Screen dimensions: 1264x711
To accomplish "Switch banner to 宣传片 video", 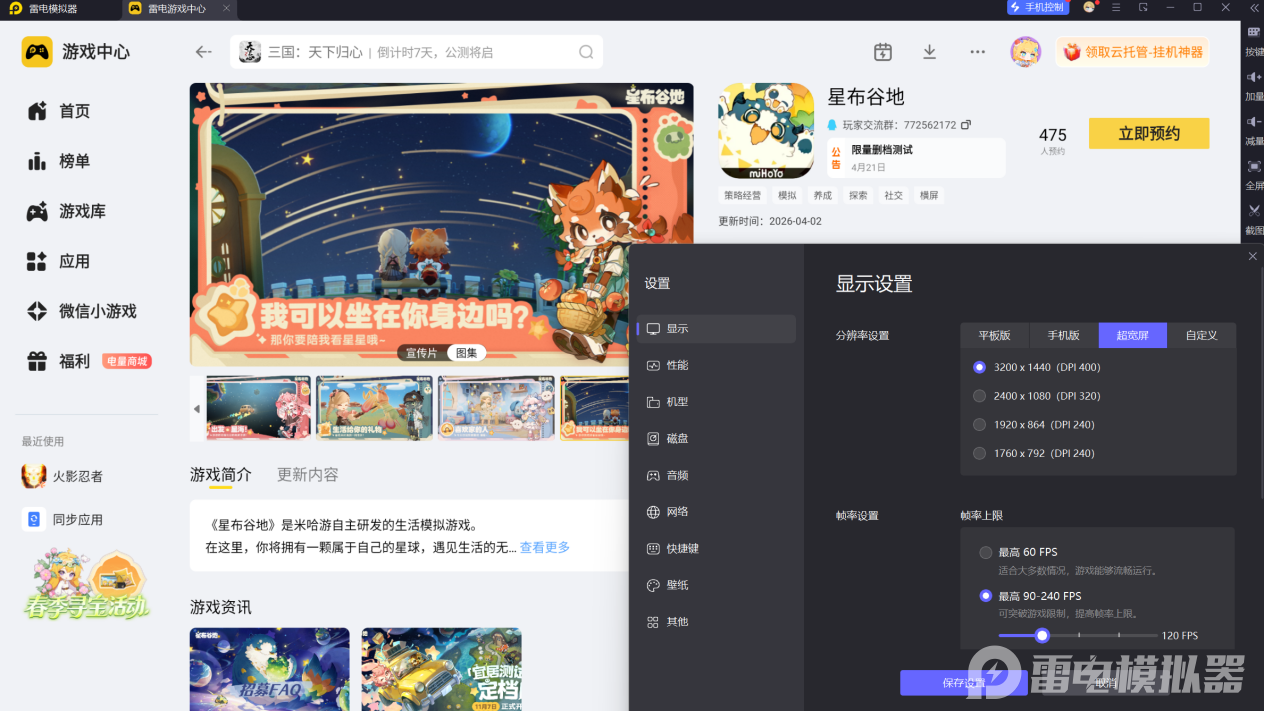I will (420, 353).
